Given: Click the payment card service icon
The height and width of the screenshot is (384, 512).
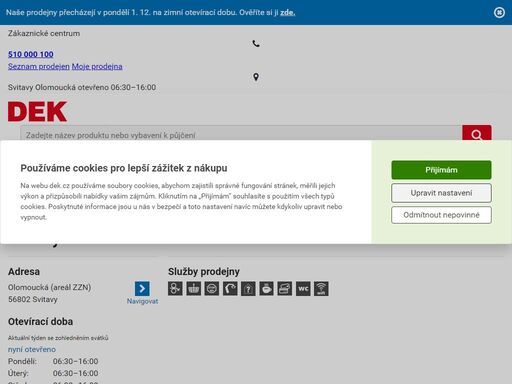Looking at the screenshot, I should point(285,289).
